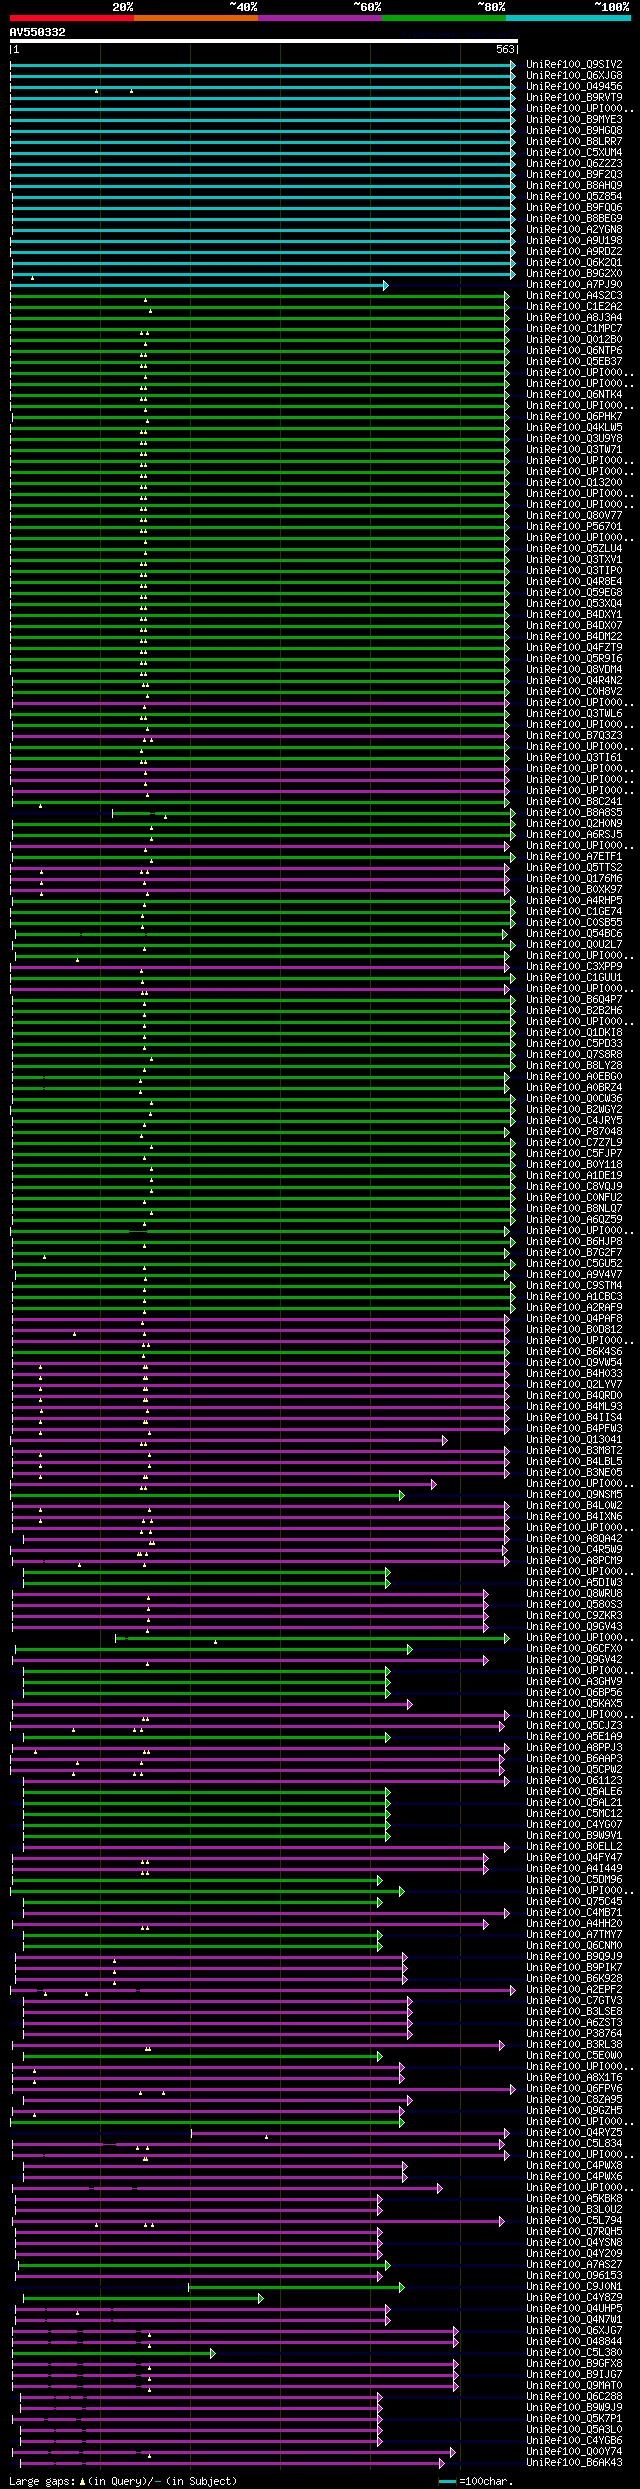This screenshot has height=2489, width=640.
Task: Select hit UniRef100_B0ELL2
Action: pyautogui.click(x=574, y=1846)
